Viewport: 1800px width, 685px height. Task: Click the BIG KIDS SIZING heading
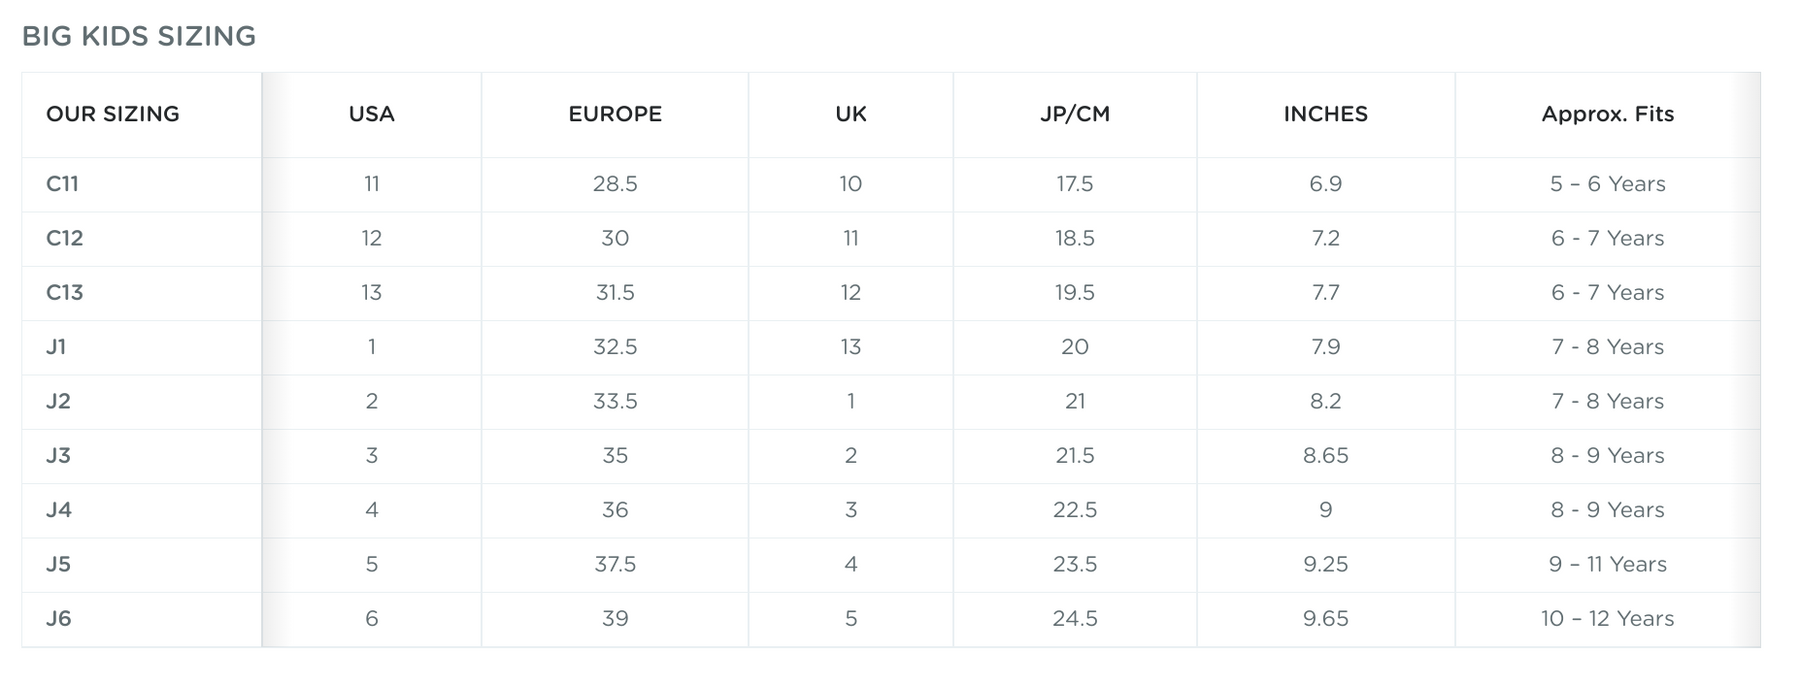coord(139,36)
